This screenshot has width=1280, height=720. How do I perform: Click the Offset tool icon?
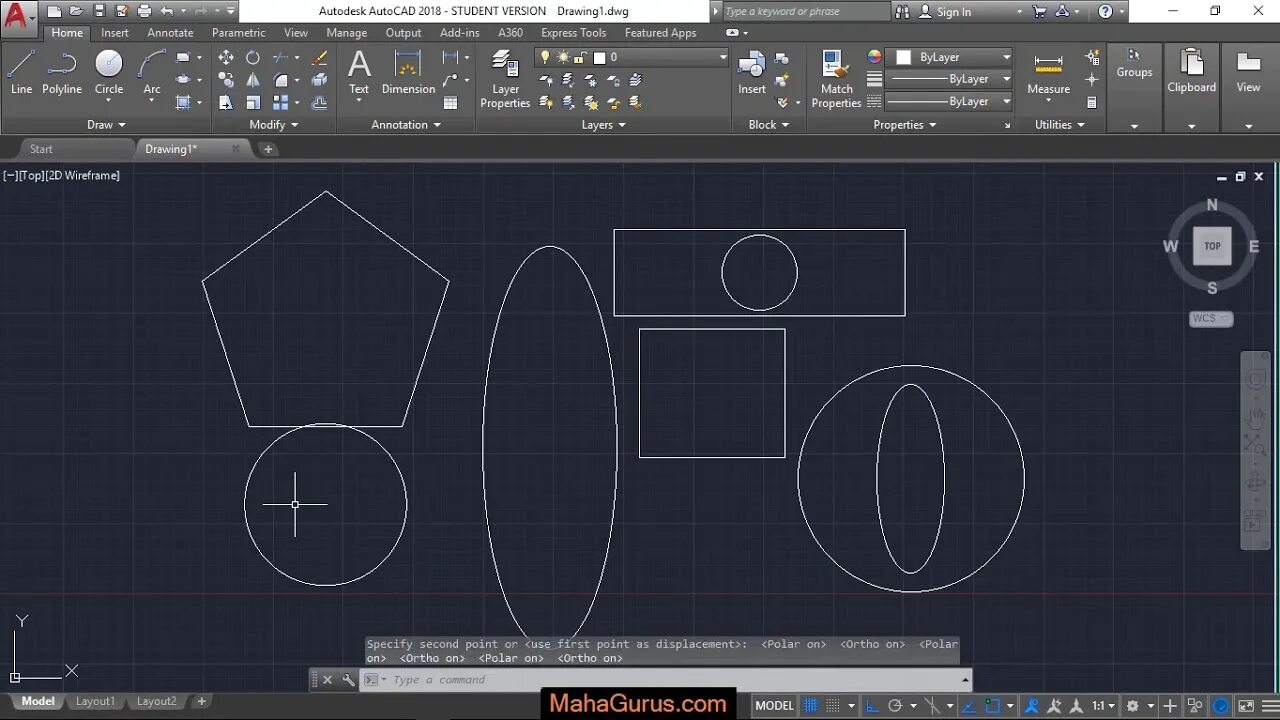pyautogui.click(x=320, y=102)
